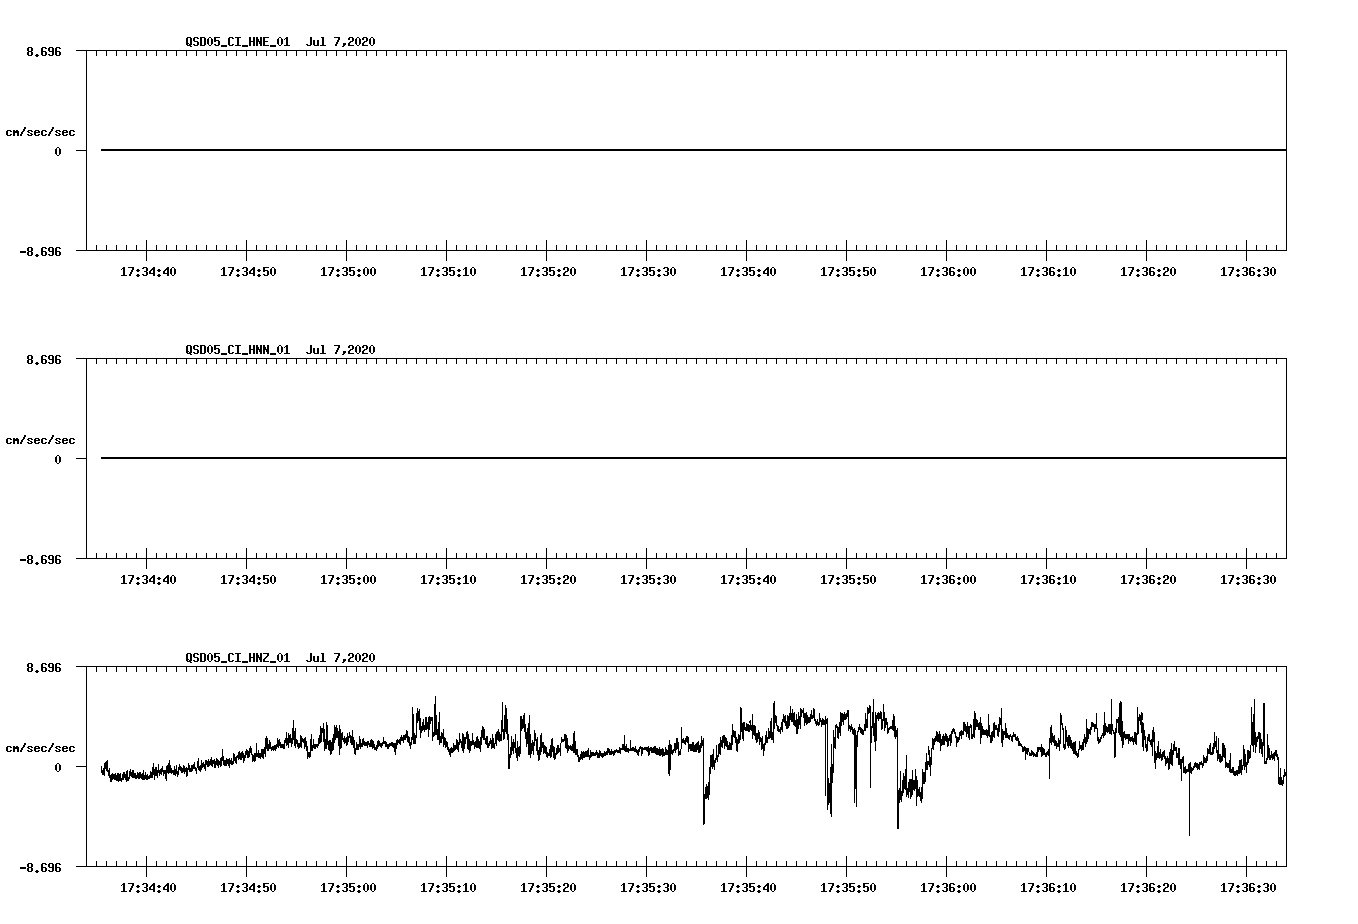
Task: Click the 17:34:40 time label under HNZ plot
Action: 148,887
